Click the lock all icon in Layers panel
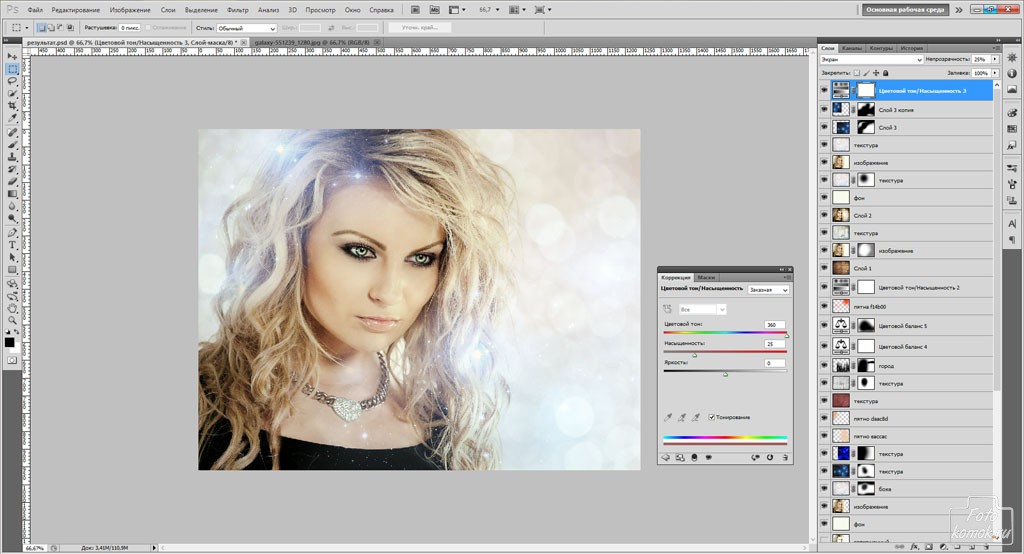The width and height of the screenshot is (1024, 554). (883, 73)
